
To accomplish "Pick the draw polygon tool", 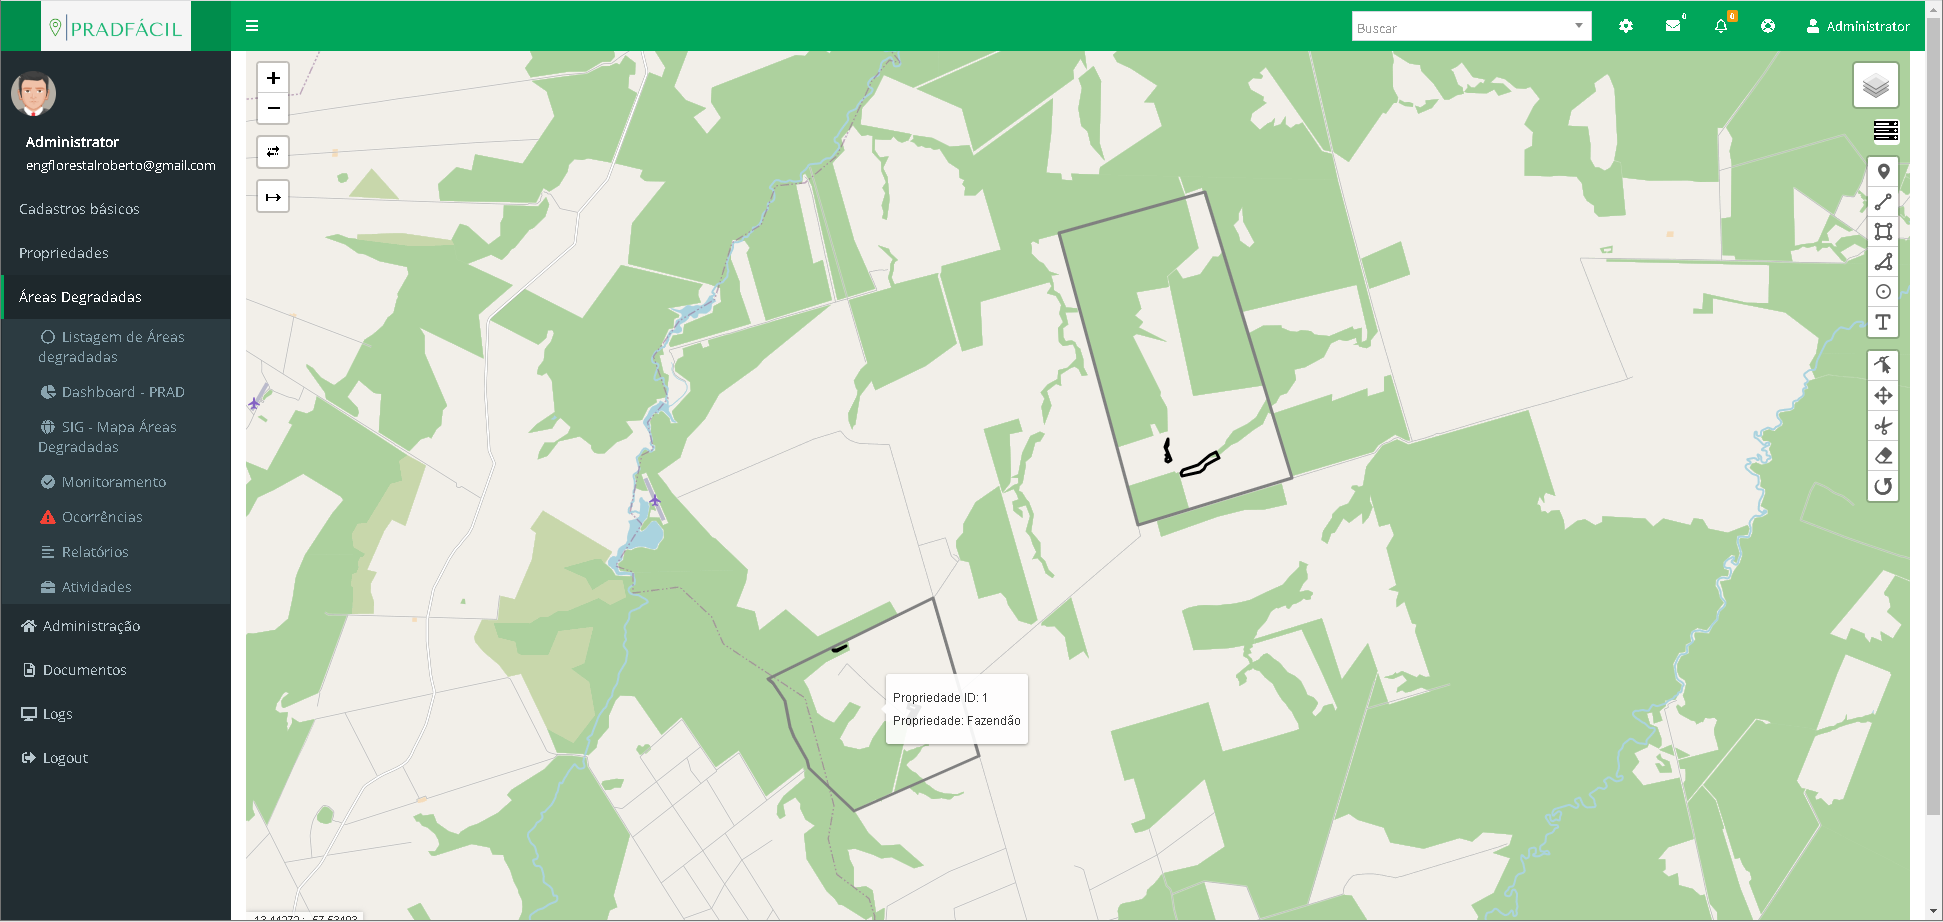I will pos(1883,262).
